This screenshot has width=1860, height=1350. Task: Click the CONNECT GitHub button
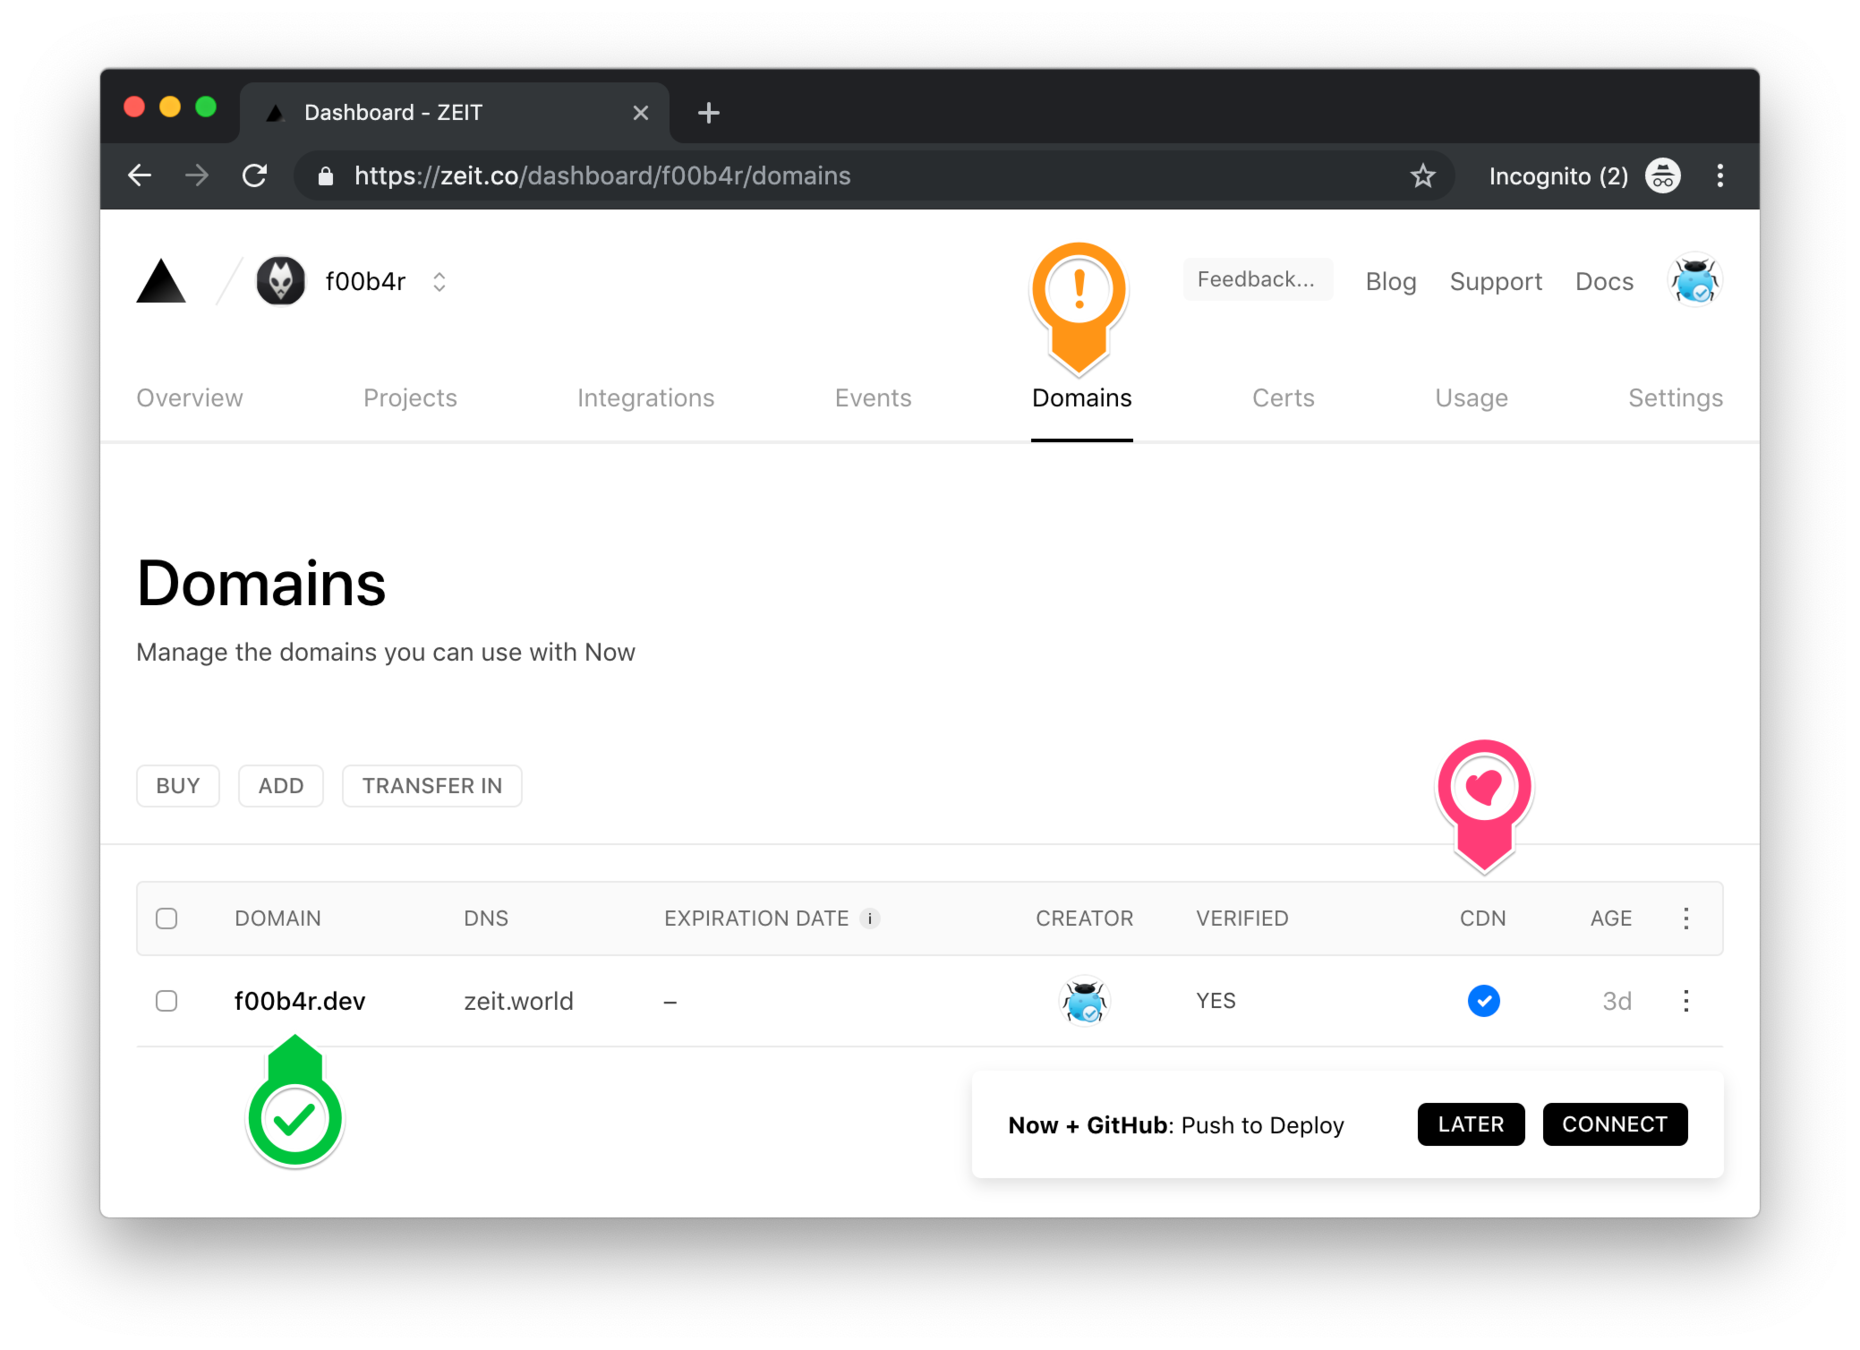point(1615,1124)
